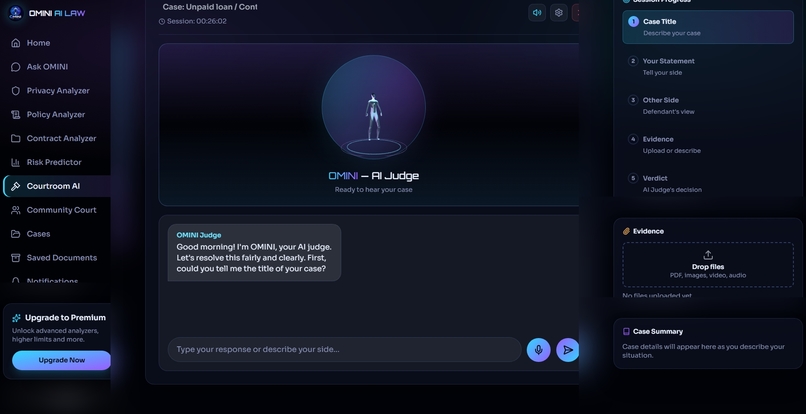Click the Saved Documents archive icon
This screenshot has width=806, height=414.
16,258
